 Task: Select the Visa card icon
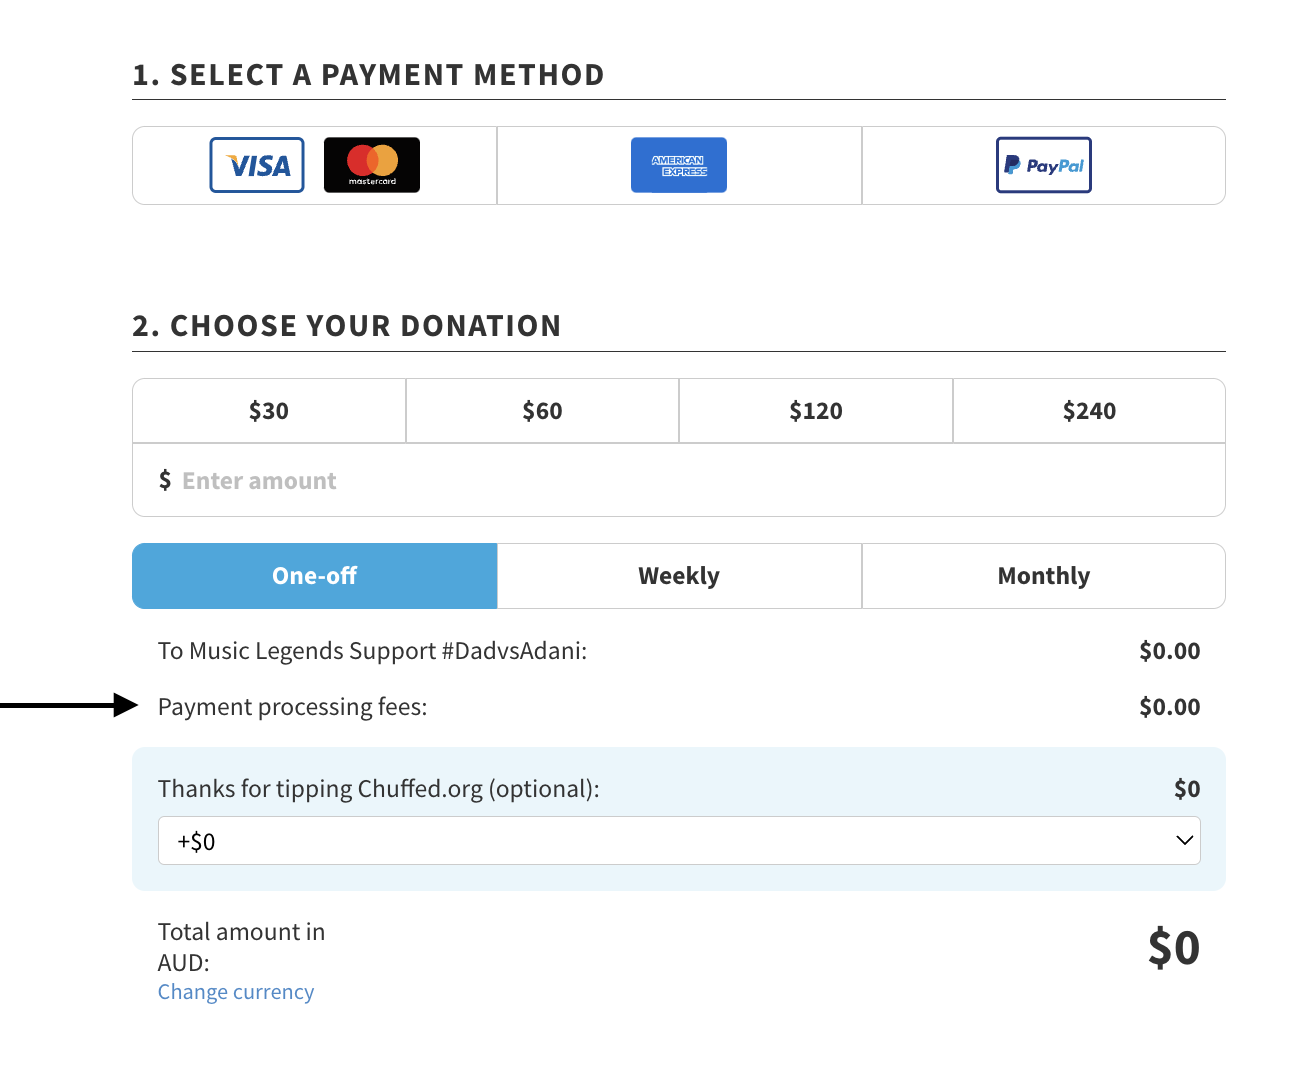click(257, 165)
